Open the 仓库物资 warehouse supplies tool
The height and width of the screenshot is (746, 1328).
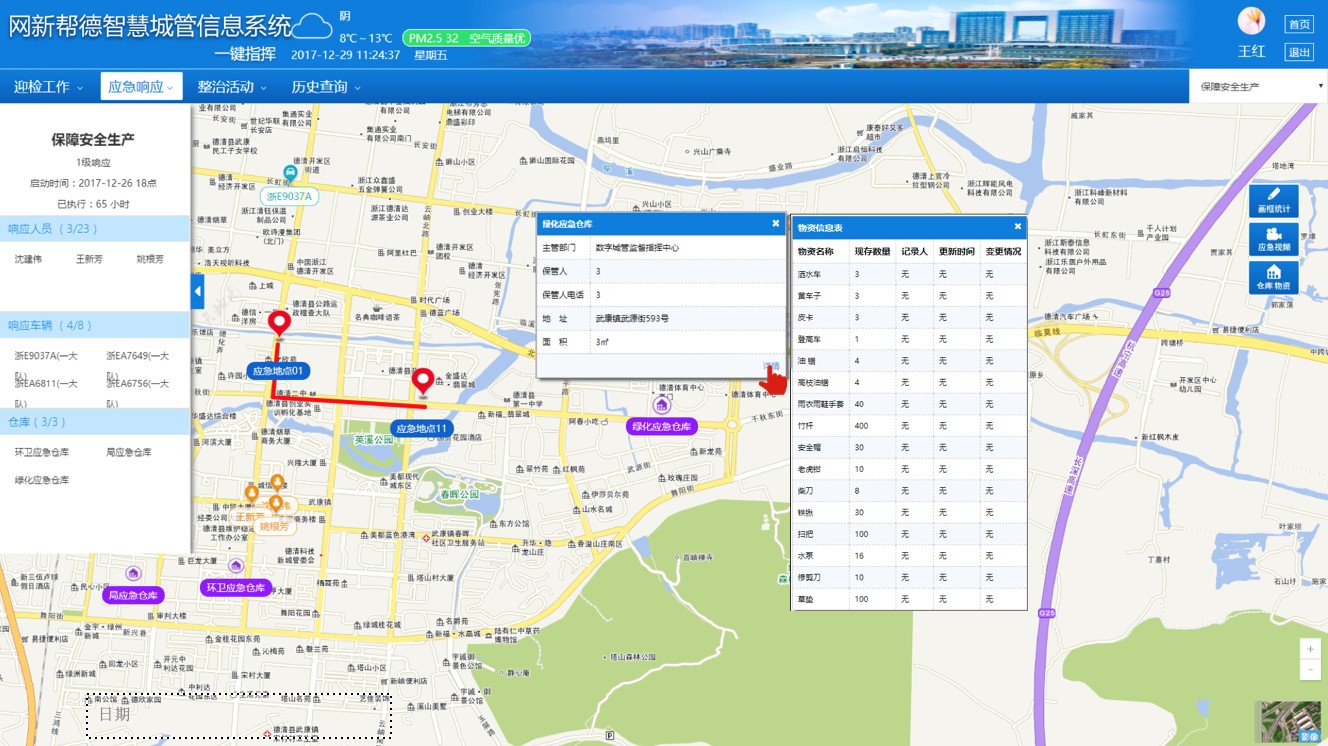click(1274, 277)
